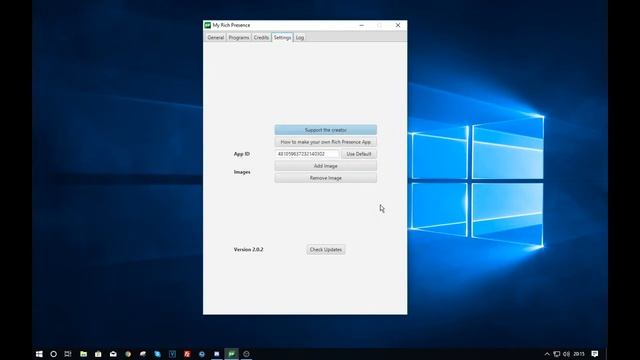The width and height of the screenshot is (640, 360).
Task: Close the My Rich Presence window
Action: click(x=398, y=25)
